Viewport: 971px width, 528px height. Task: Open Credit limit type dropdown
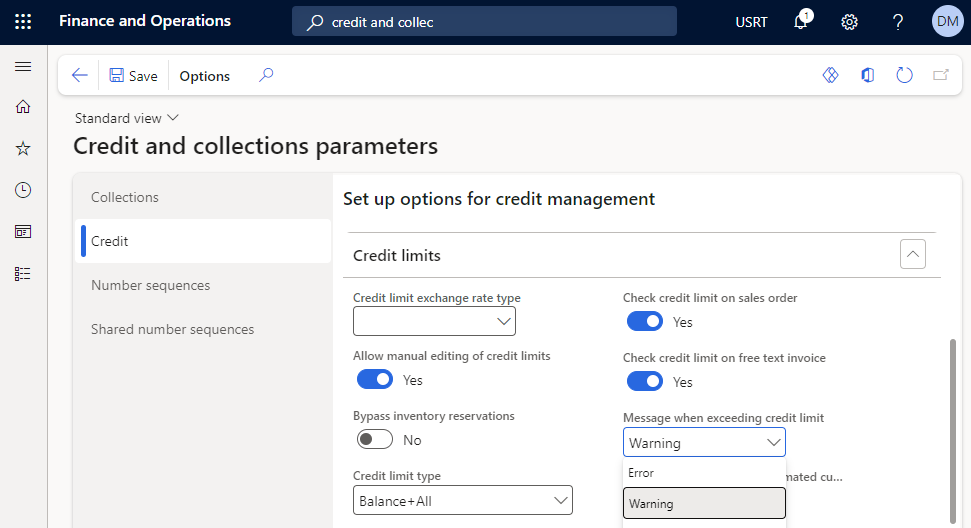(462, 500)
